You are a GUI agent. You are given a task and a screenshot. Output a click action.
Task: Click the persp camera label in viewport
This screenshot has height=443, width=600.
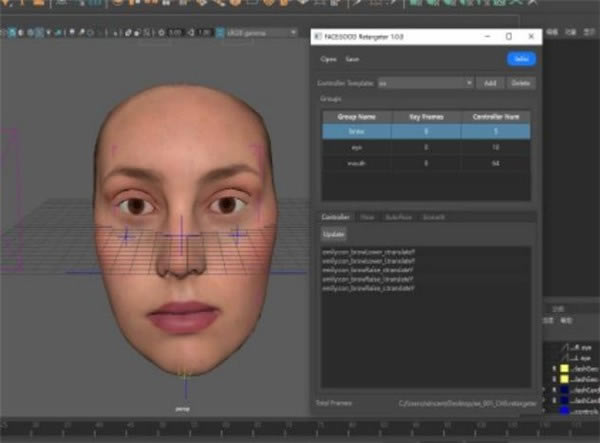point(183,409)
